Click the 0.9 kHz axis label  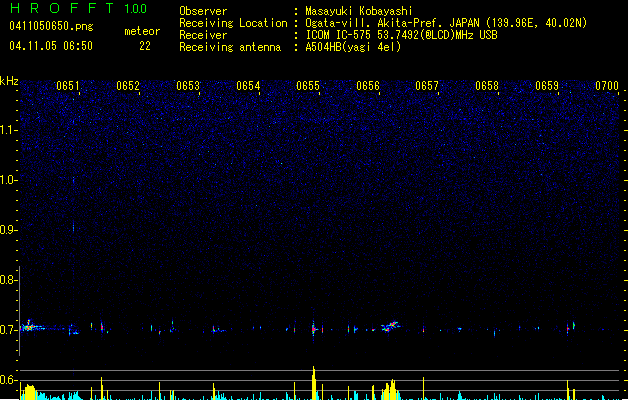point(8,230)
